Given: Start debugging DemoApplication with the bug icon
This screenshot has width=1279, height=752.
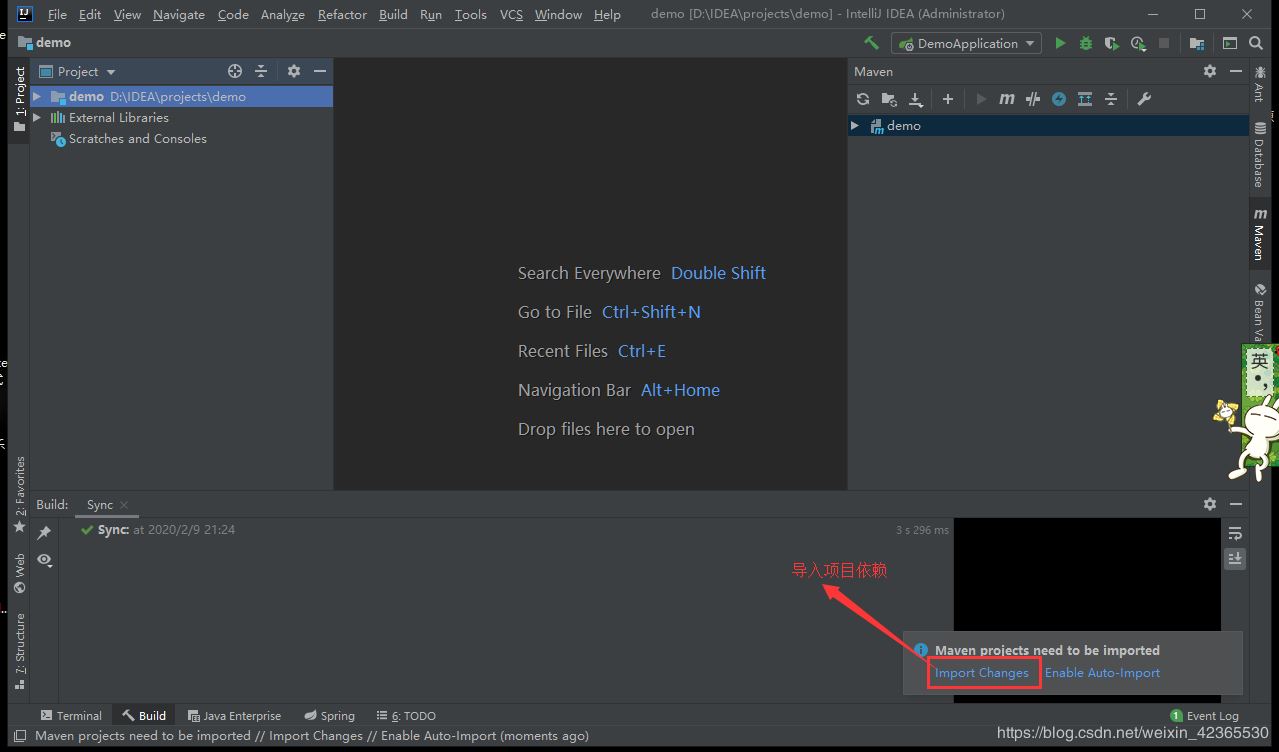Looking at the screenshot, I should pos(1086,43).
